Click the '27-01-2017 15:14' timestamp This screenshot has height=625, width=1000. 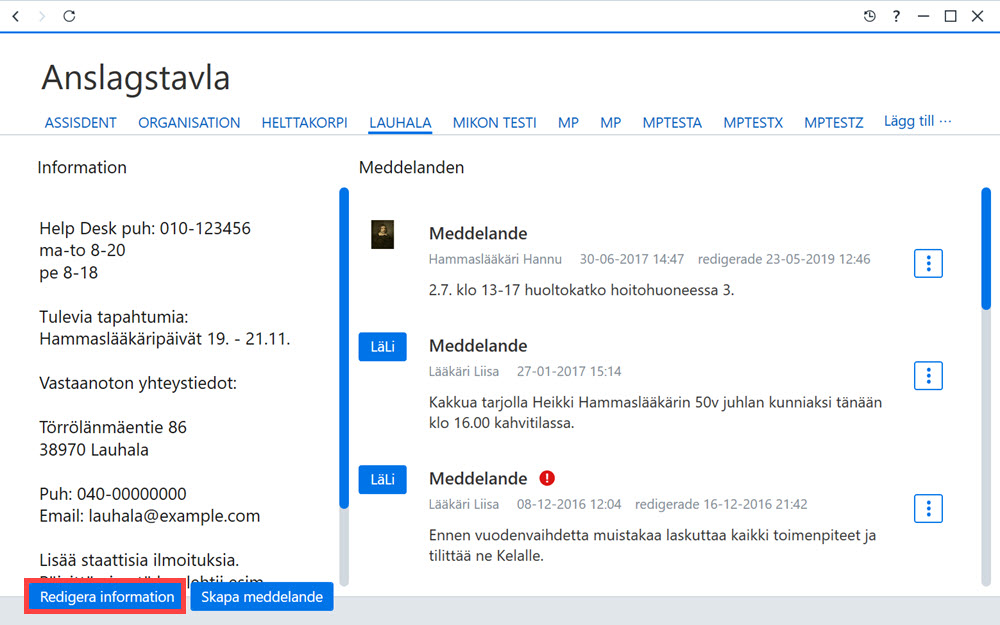coord(569,371)
